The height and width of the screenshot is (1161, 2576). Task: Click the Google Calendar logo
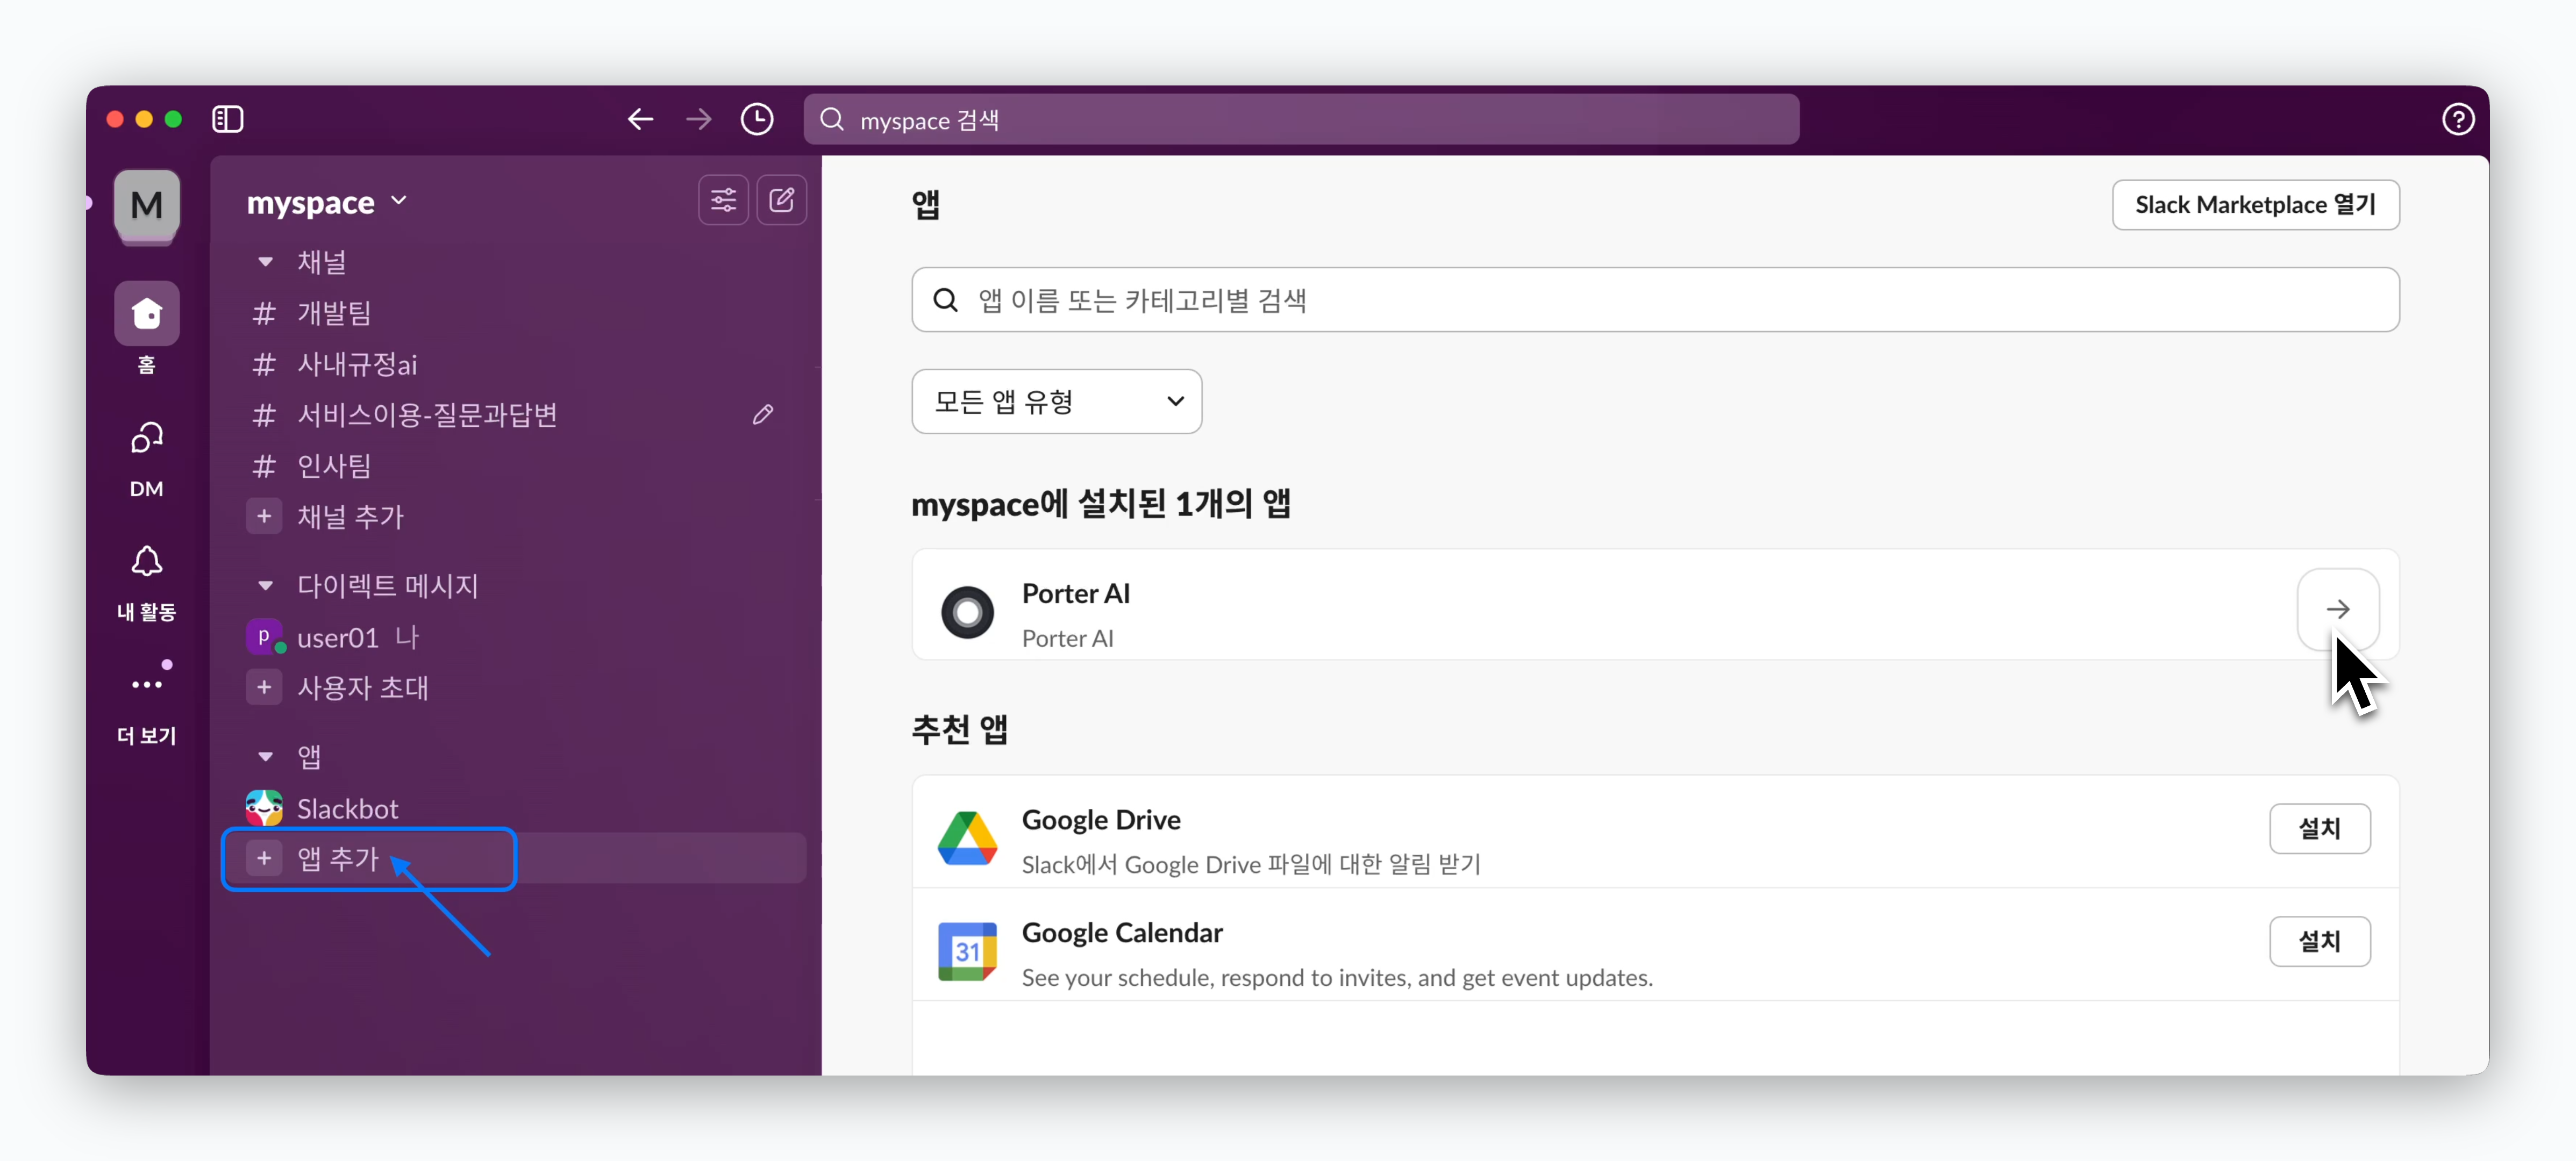click(x=967, y=951)
